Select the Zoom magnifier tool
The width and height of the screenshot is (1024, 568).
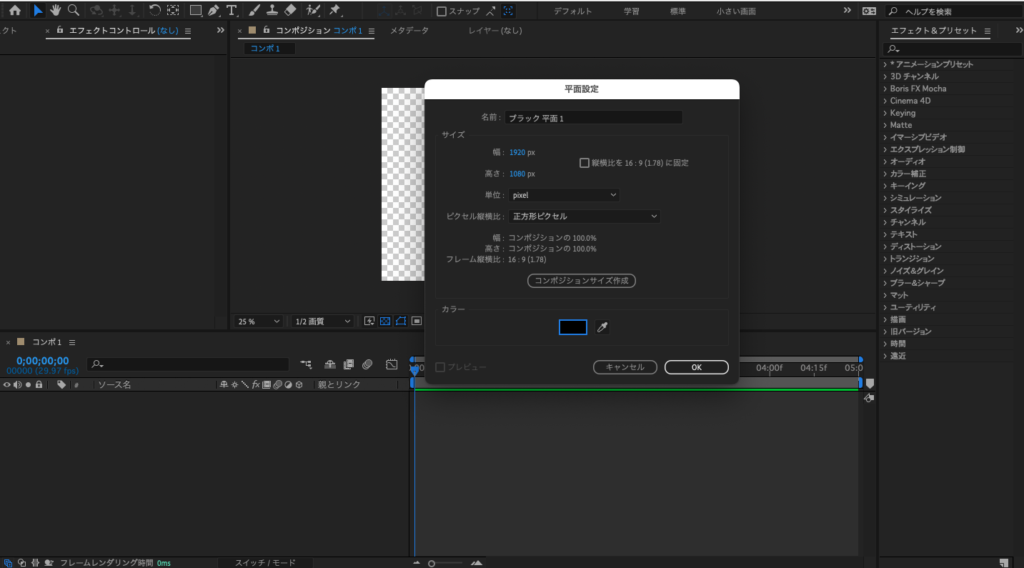73,10
